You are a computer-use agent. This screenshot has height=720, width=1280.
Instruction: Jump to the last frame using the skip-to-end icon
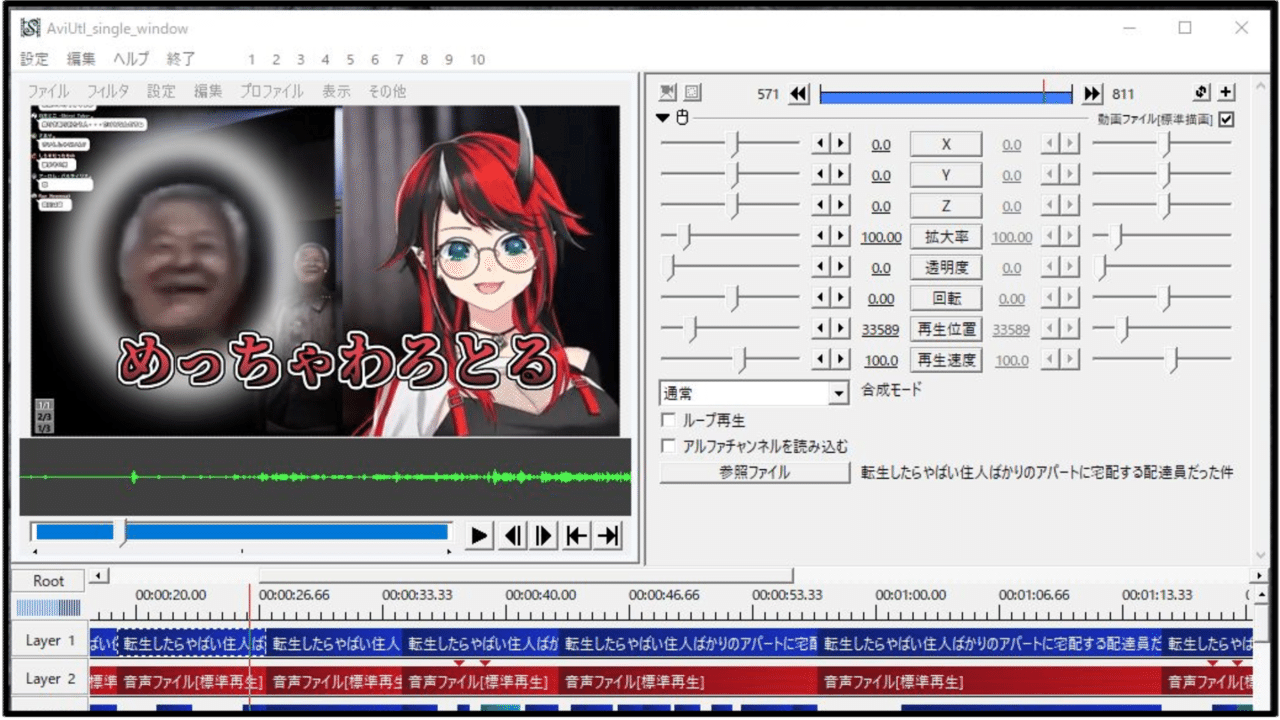click(x=608, y=535)
